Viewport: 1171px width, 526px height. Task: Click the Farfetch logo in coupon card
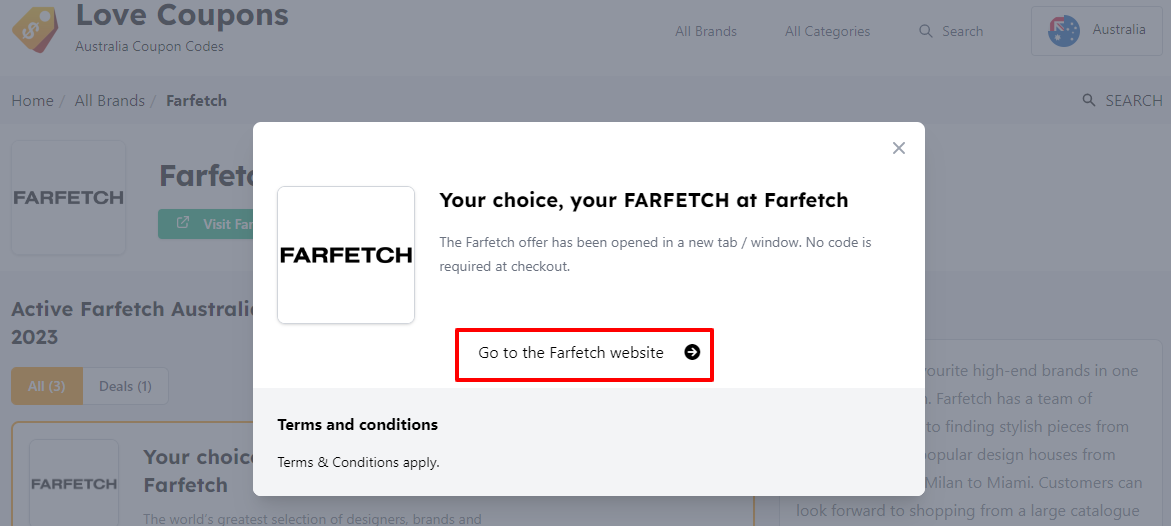point(74,484)
